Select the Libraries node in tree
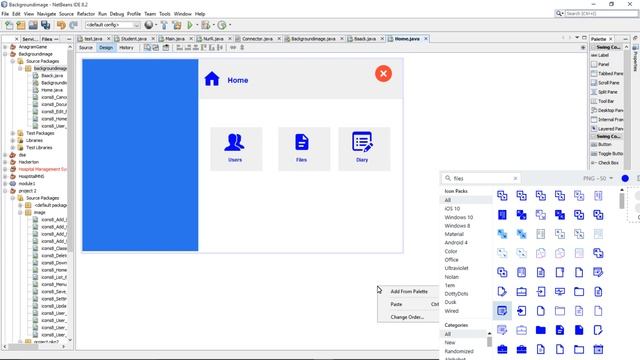This screenshot has height=360, width=640. [x=34, y=140]
